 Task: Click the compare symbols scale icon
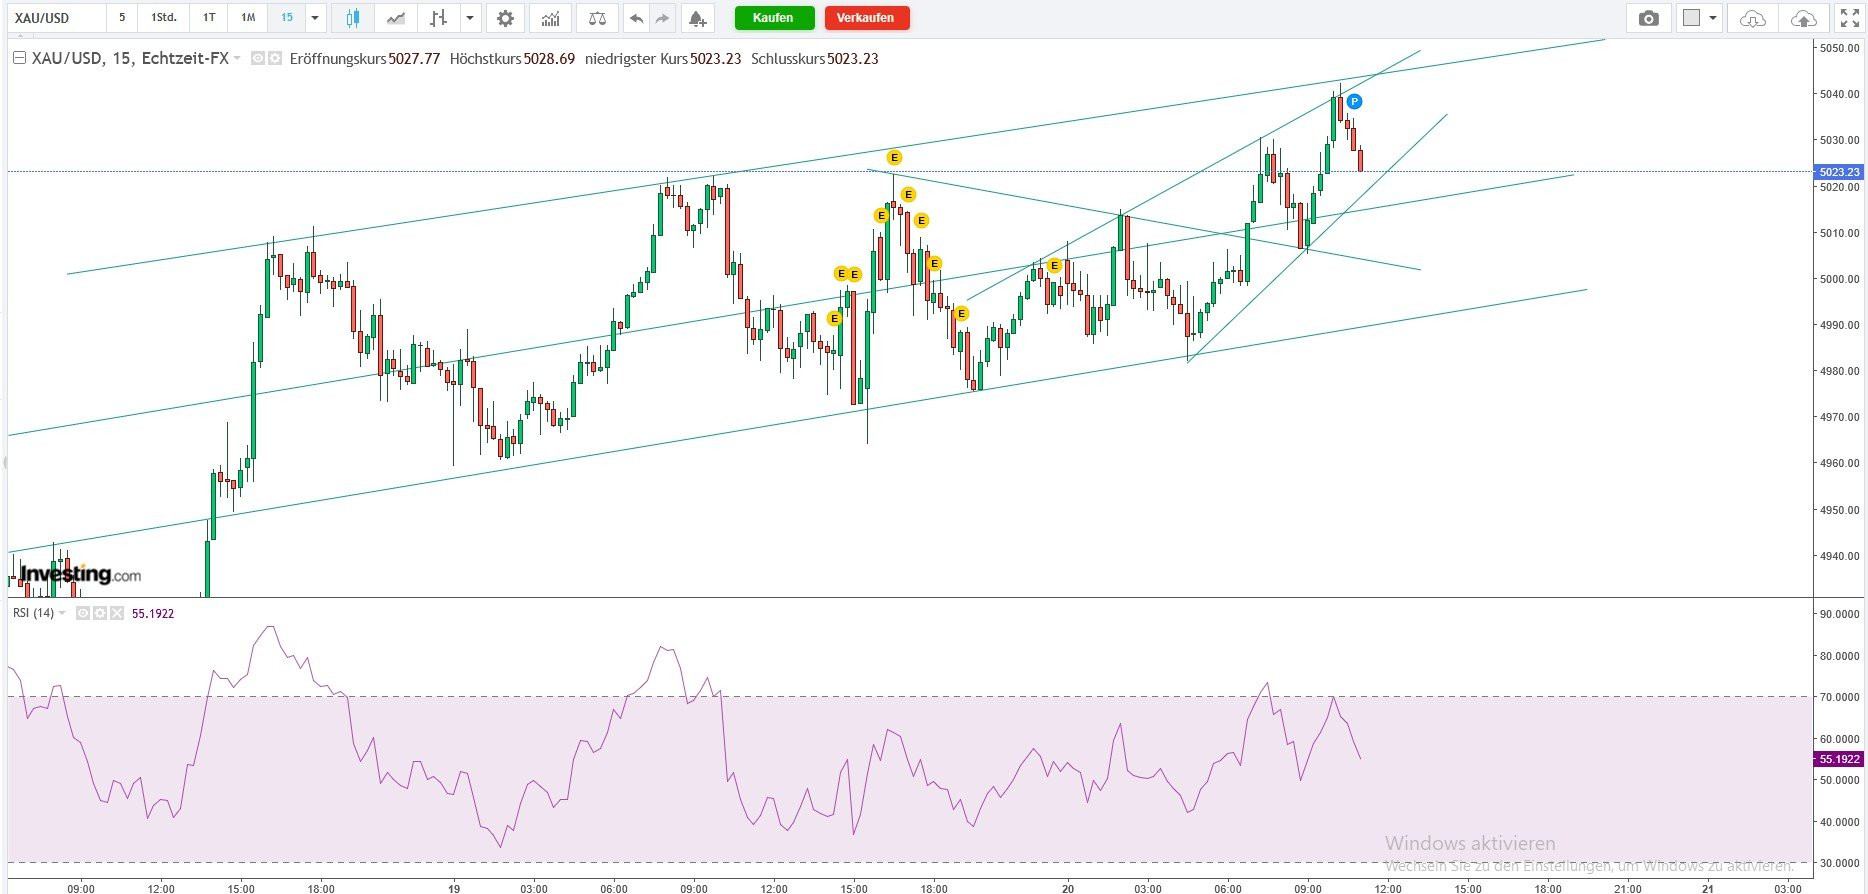click(597, 18)
